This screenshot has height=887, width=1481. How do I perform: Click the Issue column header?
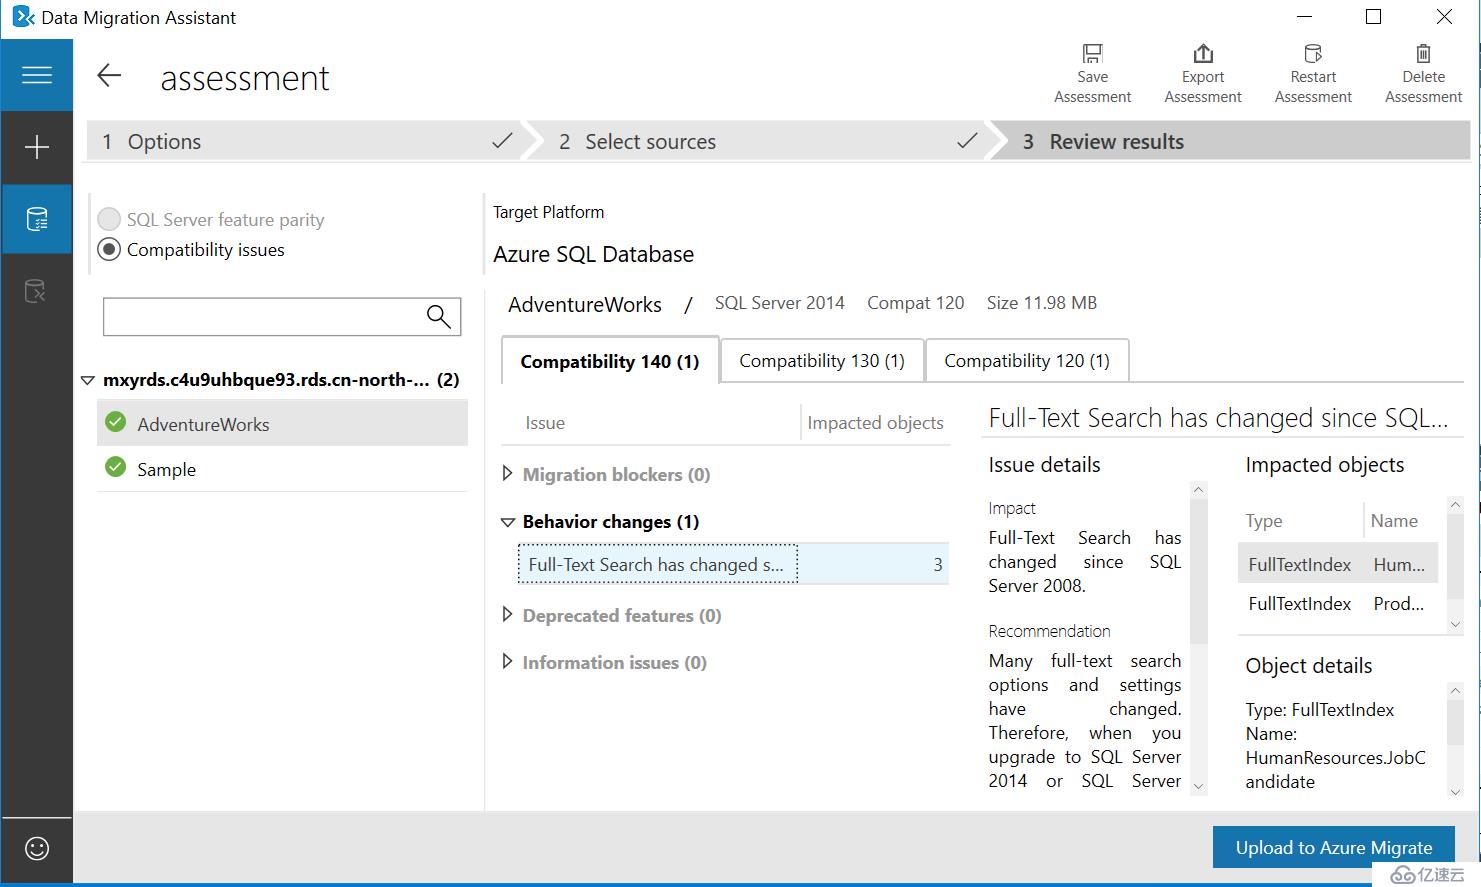pyautogui.click(x=545, y=423)
